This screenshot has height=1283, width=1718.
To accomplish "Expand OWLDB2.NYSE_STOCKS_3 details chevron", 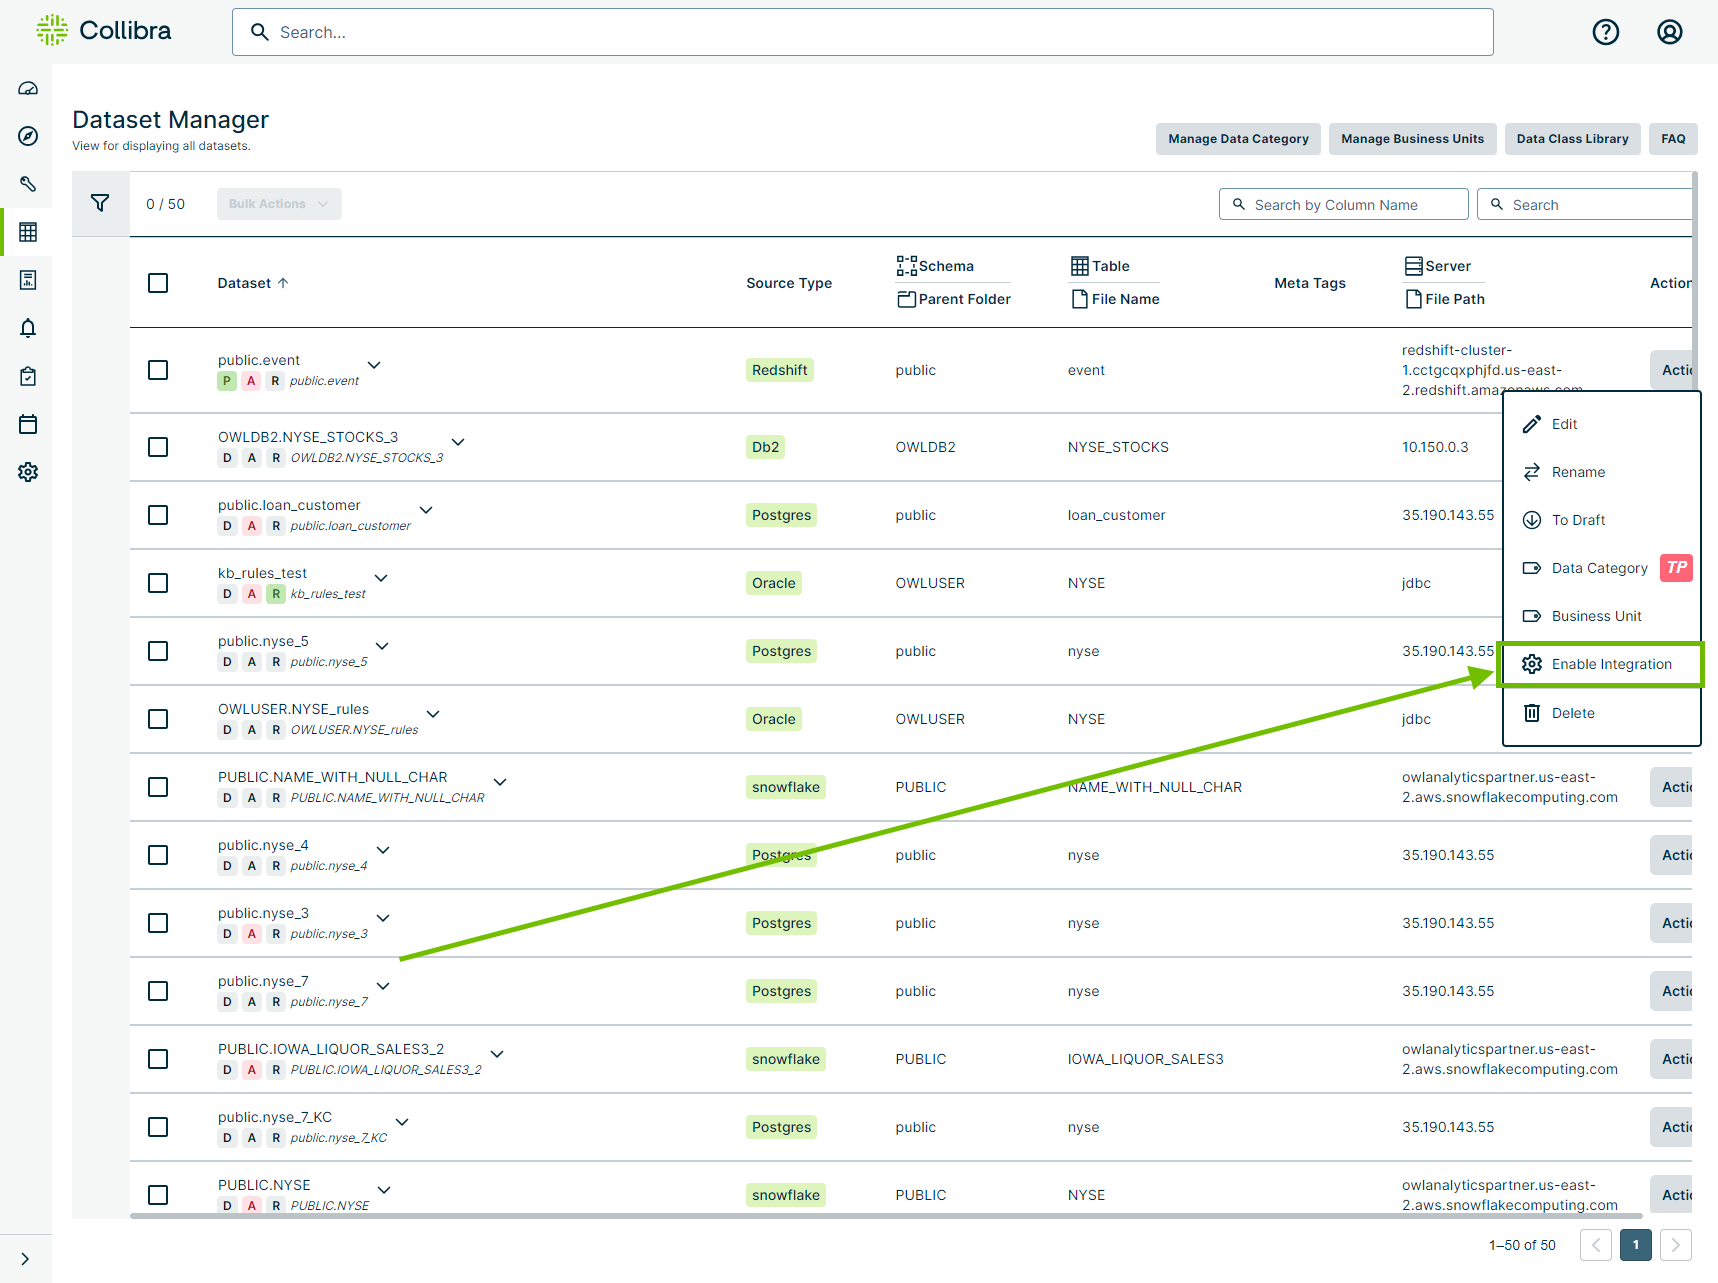I will click(x=457, y=441).
